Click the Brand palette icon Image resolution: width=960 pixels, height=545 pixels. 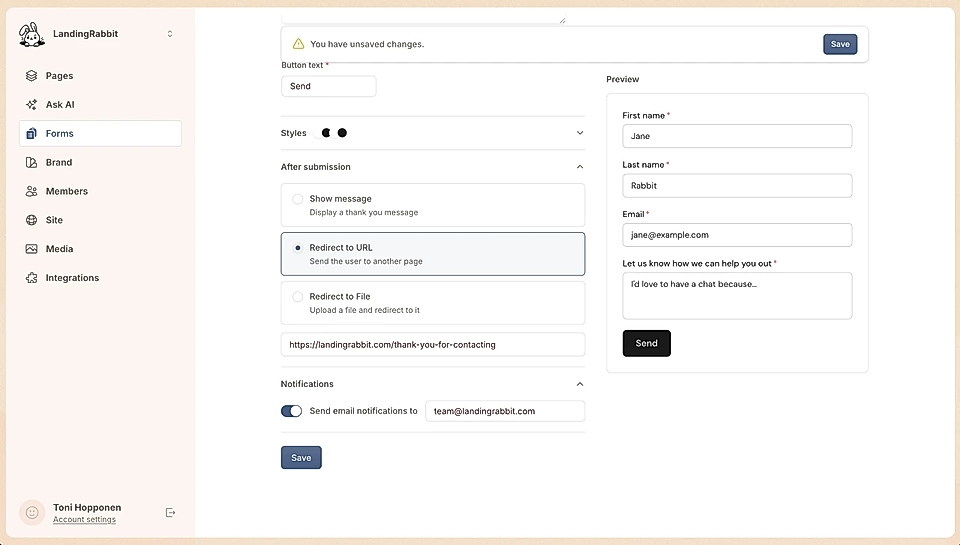[31, 162]
